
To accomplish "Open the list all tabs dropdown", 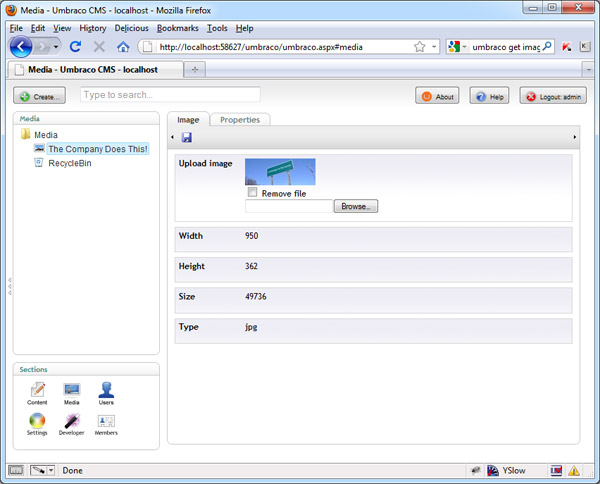I will click(588, 70).
